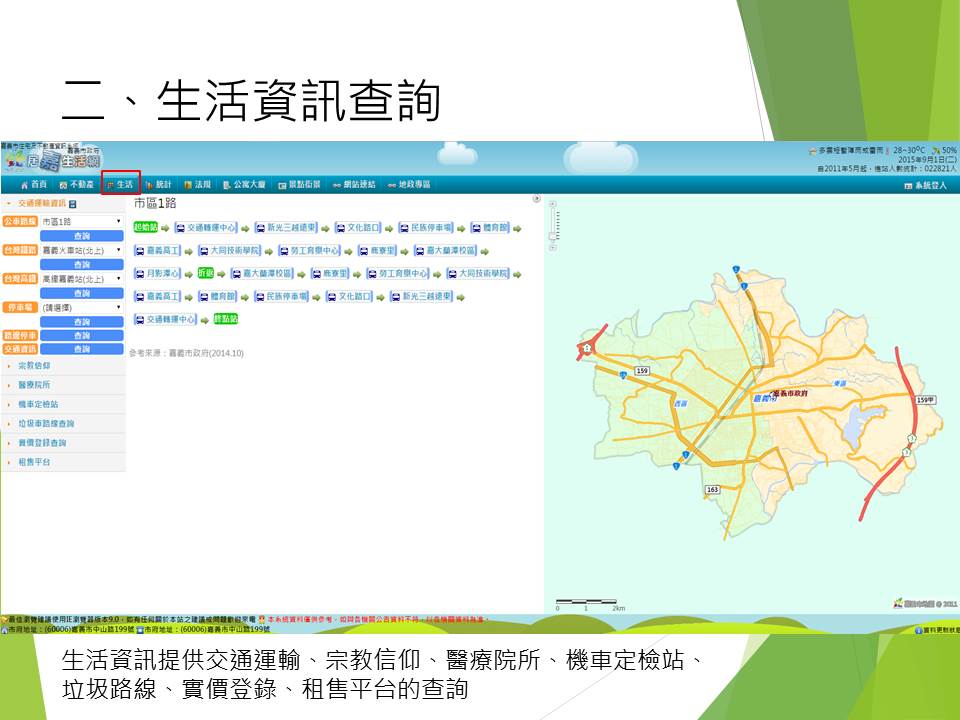Click the 159 route shield on map
960x720 pixels.
(642, 371)
